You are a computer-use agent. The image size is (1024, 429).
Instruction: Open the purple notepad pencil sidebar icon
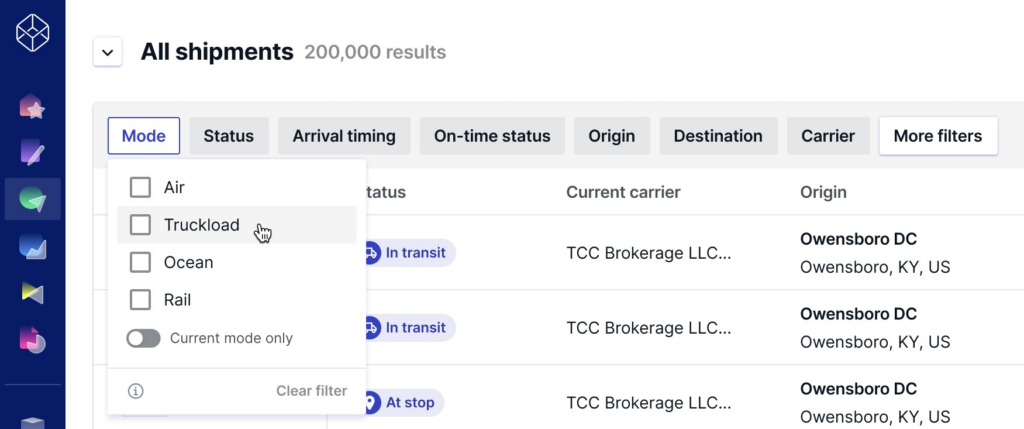33,152
